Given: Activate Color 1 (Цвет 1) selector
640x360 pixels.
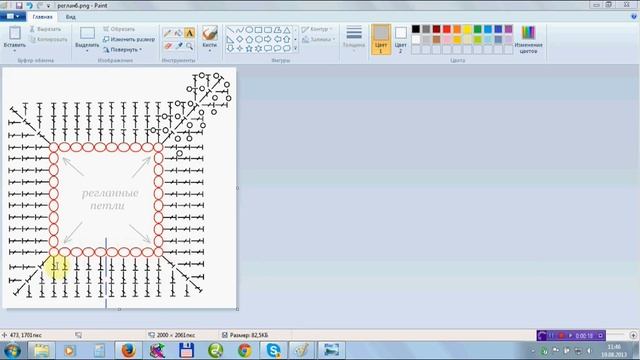Looking at the screenshot, I should click(380, 40).
